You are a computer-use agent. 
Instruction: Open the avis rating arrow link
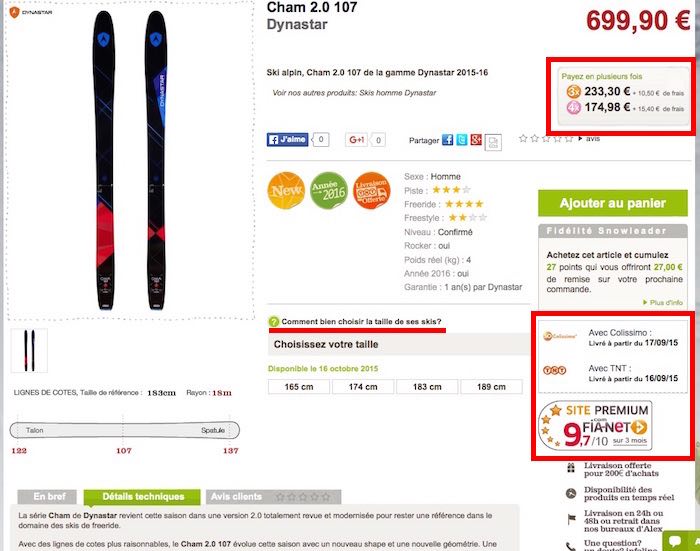(x=589, y=139)
